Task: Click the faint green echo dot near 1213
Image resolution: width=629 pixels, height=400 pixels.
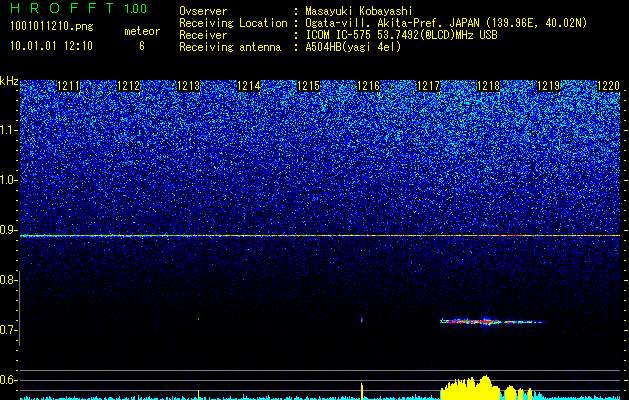Action: (x=198, y=319)
